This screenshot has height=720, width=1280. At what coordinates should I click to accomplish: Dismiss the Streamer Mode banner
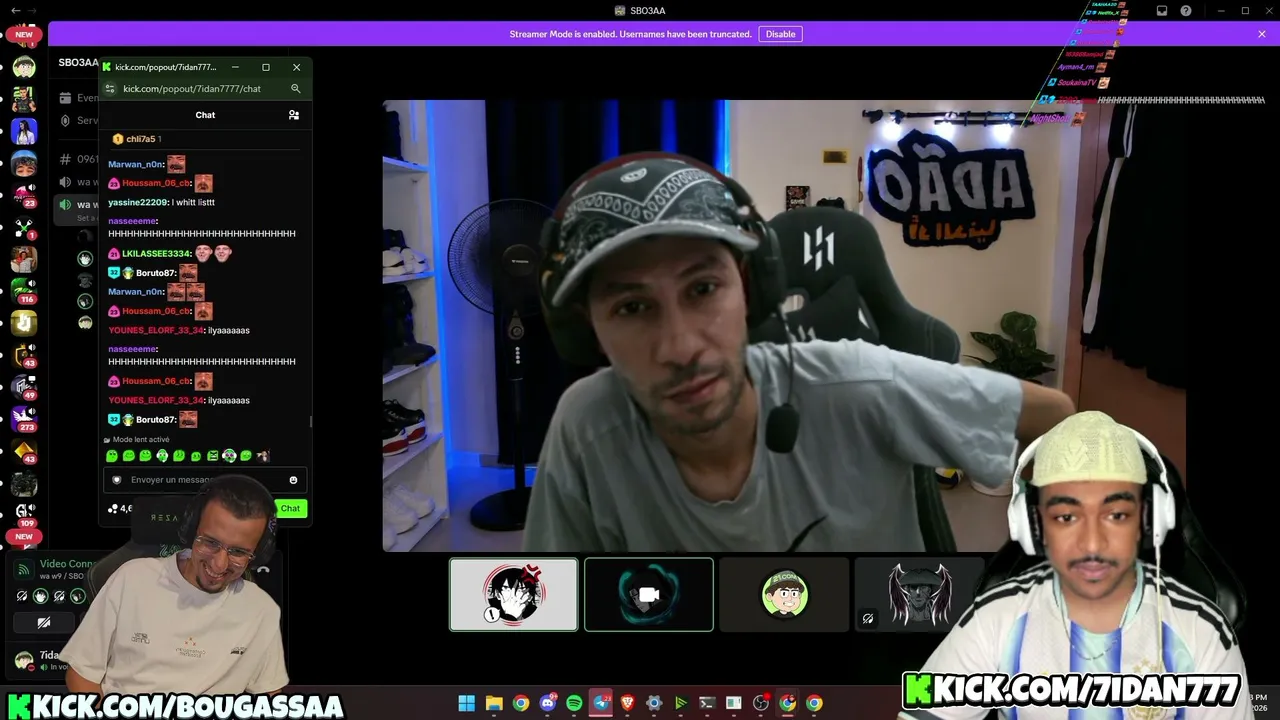point(1262,34)
